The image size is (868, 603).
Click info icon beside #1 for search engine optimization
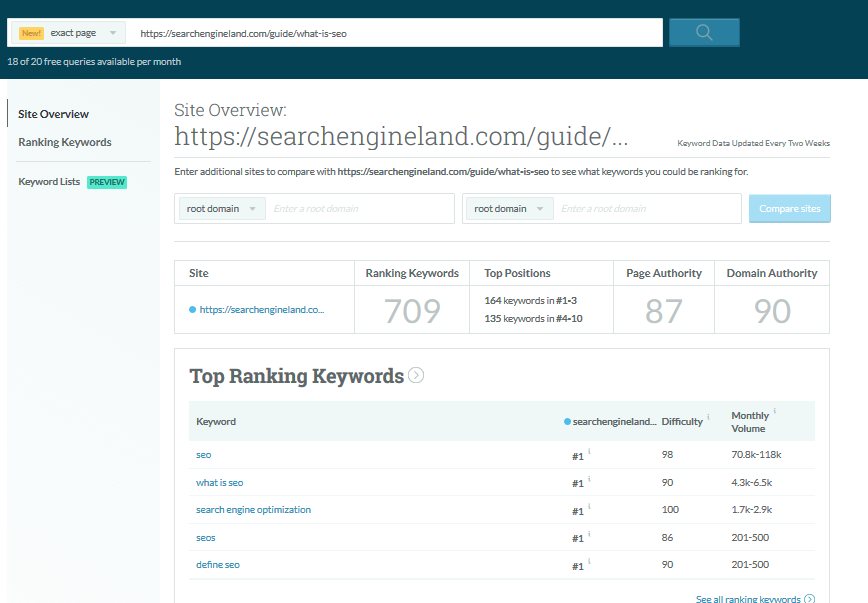[589, 506]
